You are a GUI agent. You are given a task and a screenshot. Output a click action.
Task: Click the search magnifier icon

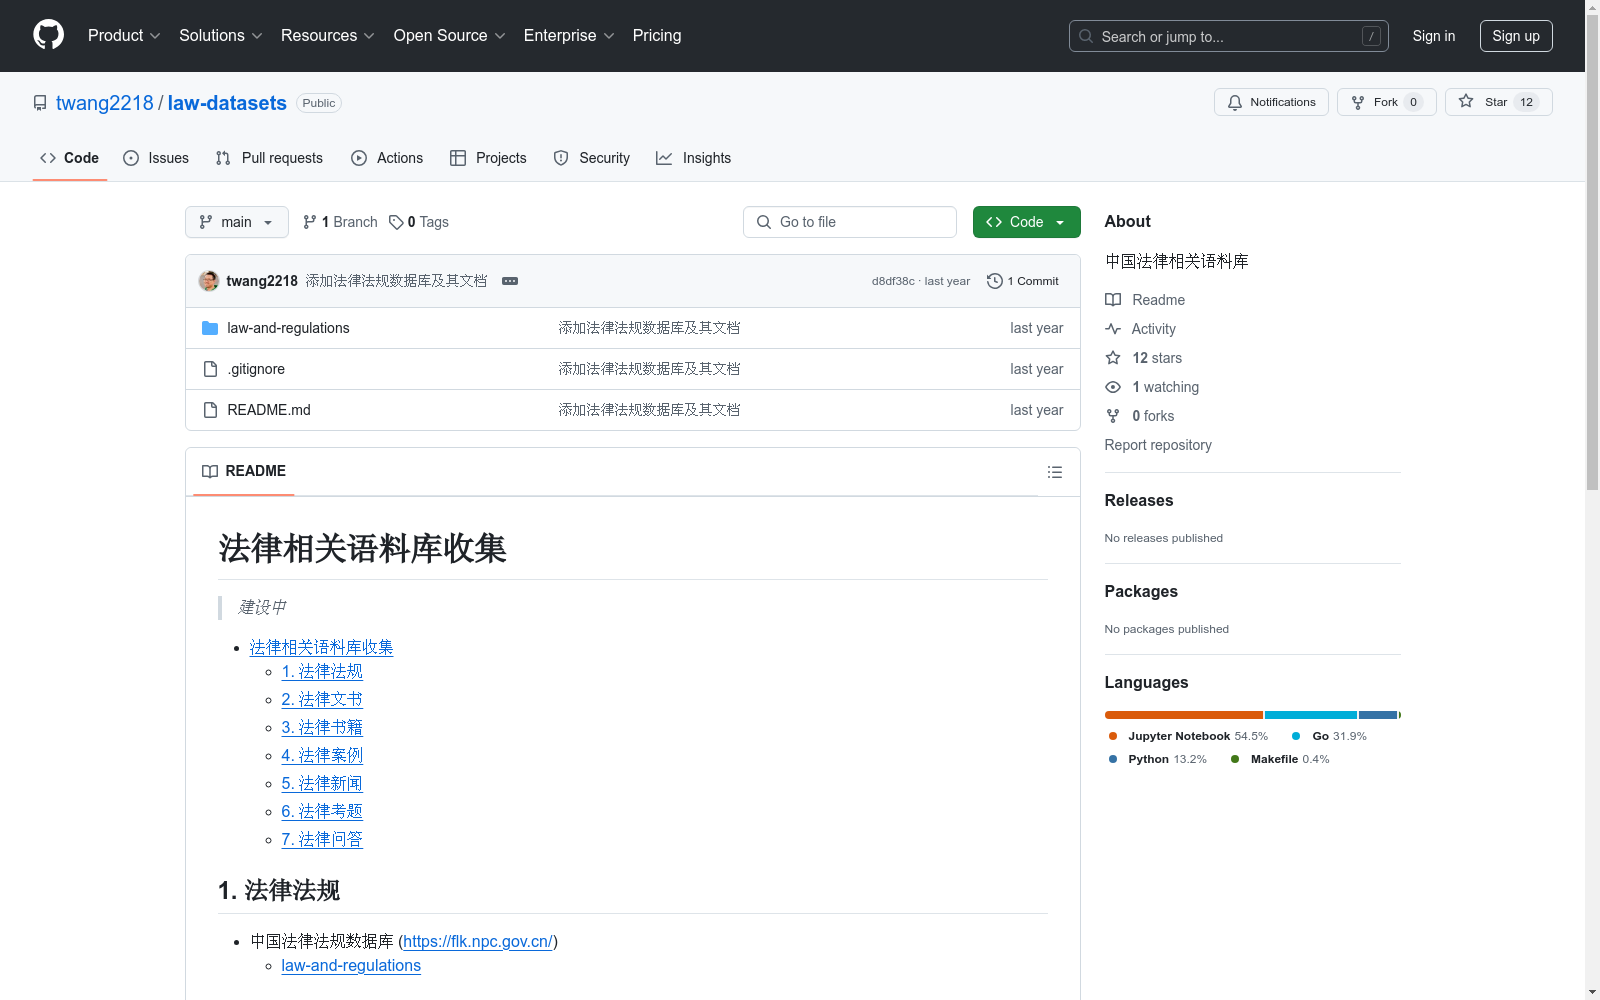coord(1086,36)
